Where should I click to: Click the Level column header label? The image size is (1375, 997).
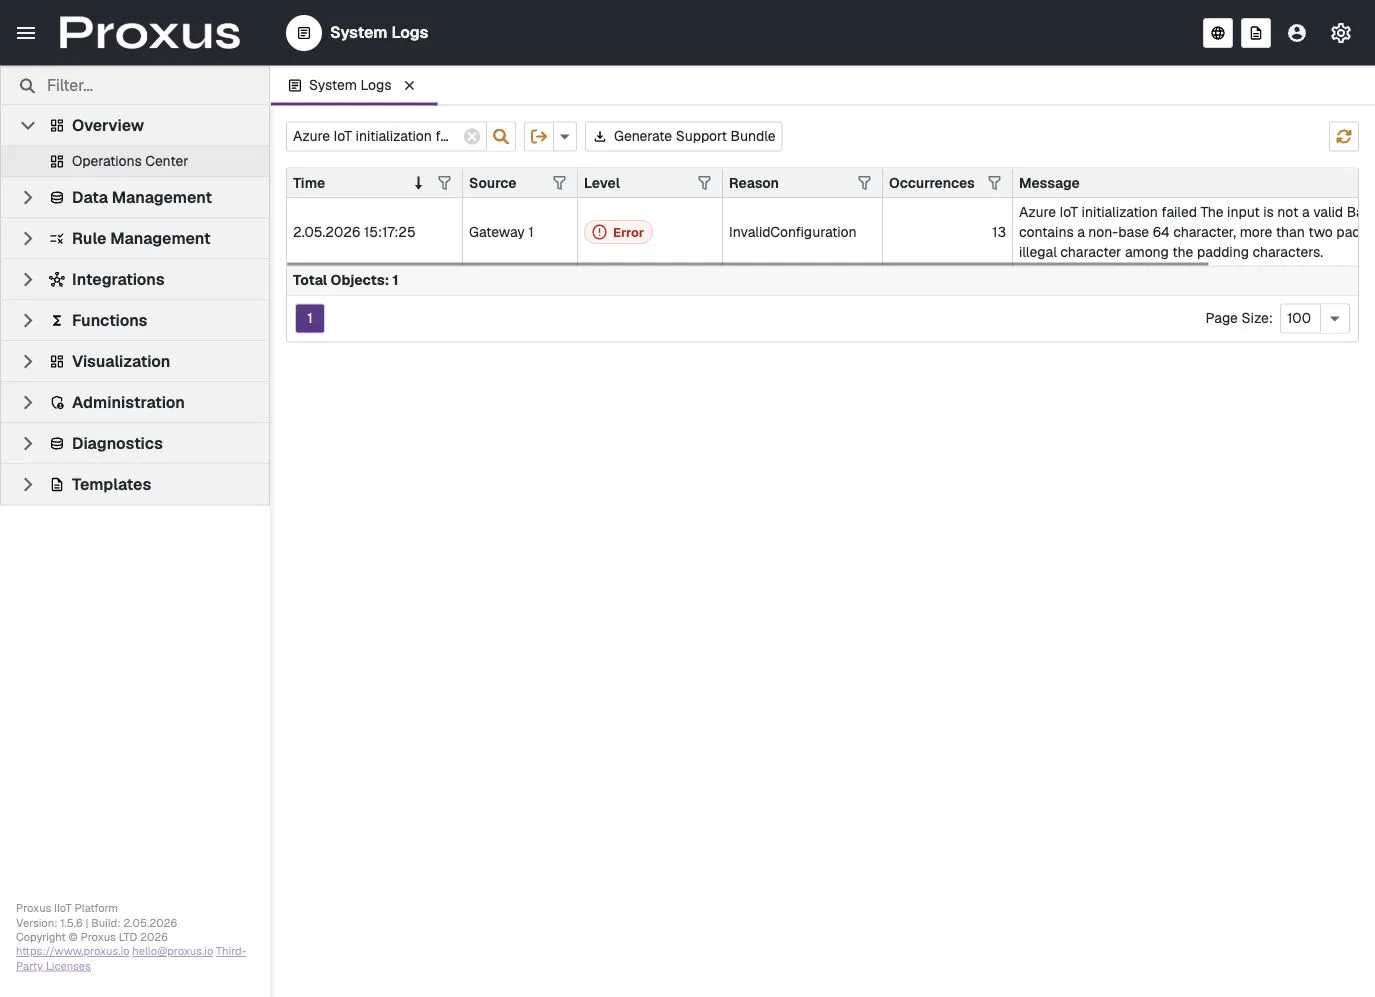coord(602,184)
